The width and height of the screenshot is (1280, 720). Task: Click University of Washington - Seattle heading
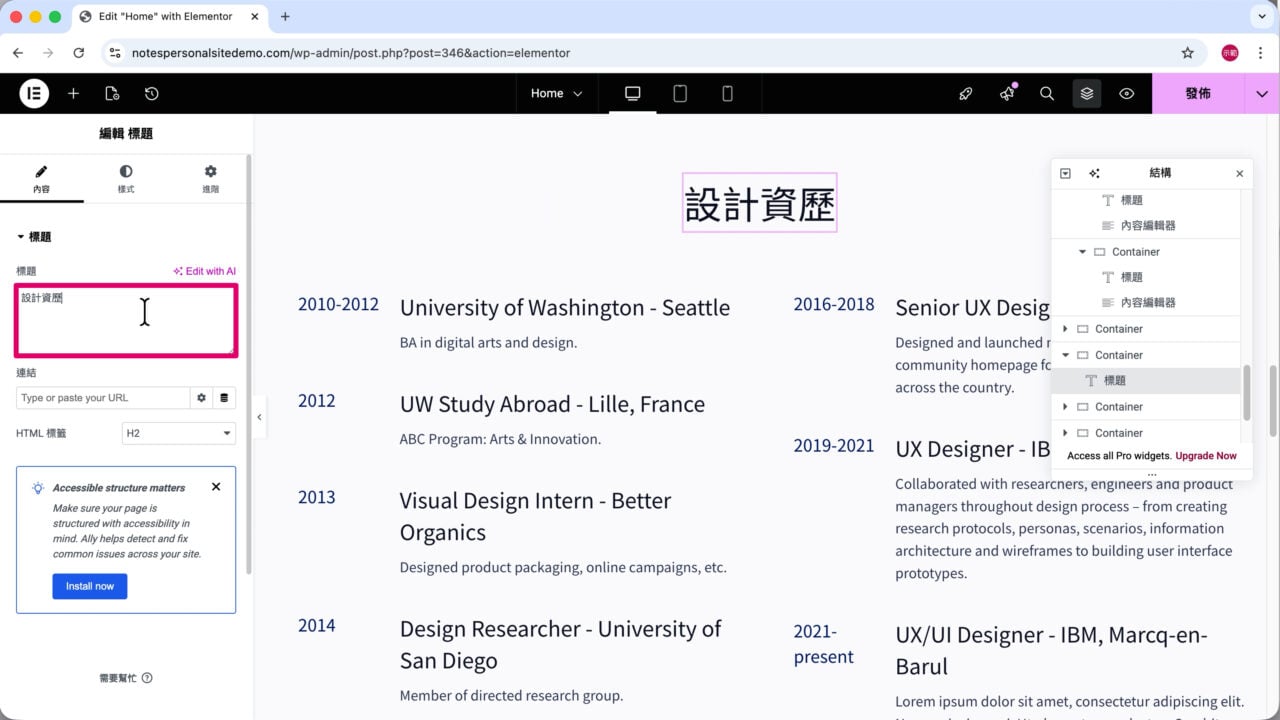565,307
